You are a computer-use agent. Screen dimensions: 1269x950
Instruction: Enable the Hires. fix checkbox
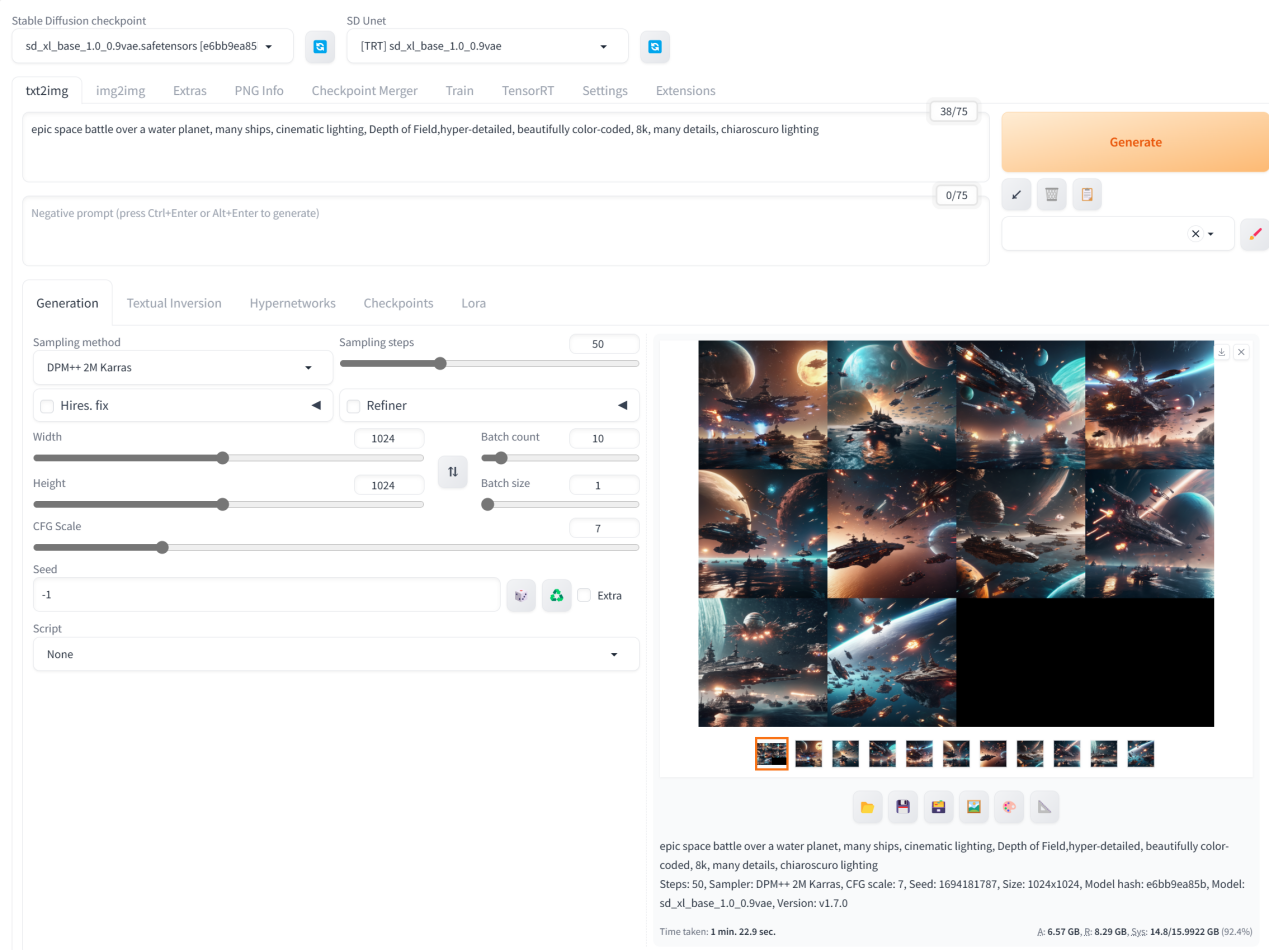click(x=47, y=406)
